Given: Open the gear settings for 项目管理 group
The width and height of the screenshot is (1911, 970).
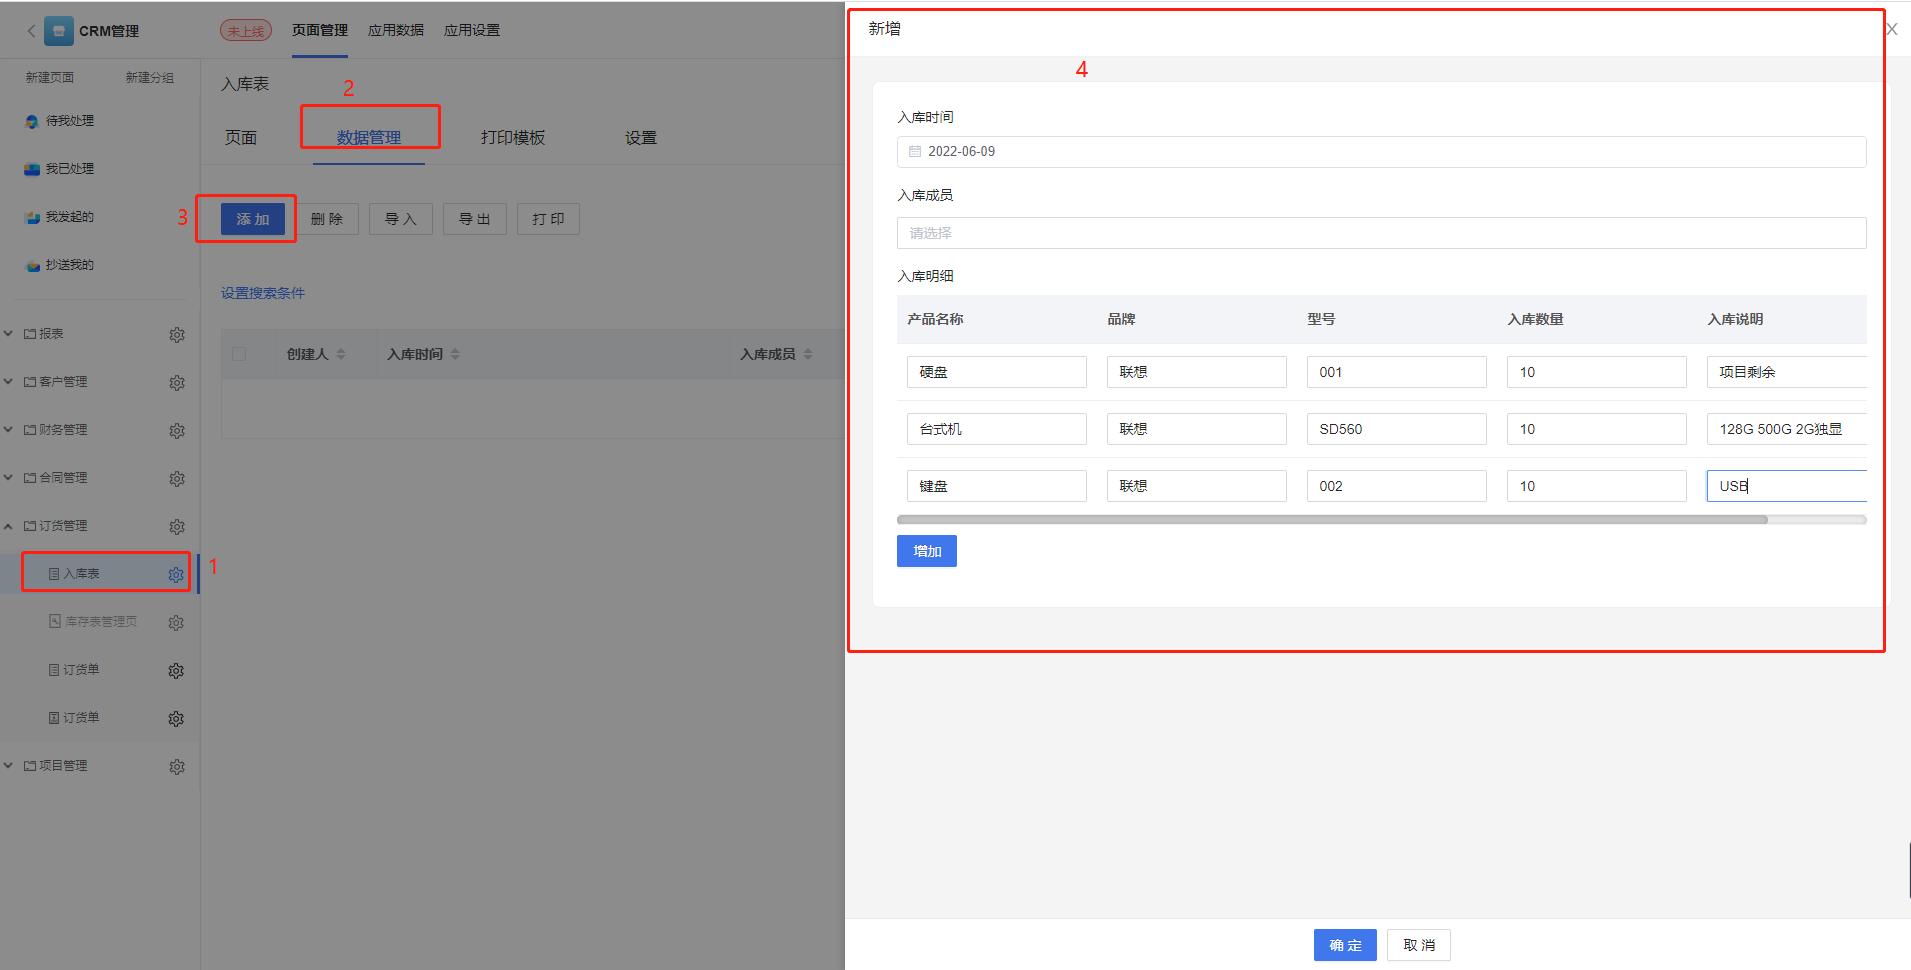Looking at the screenshot, I should [x=177, y=767].
